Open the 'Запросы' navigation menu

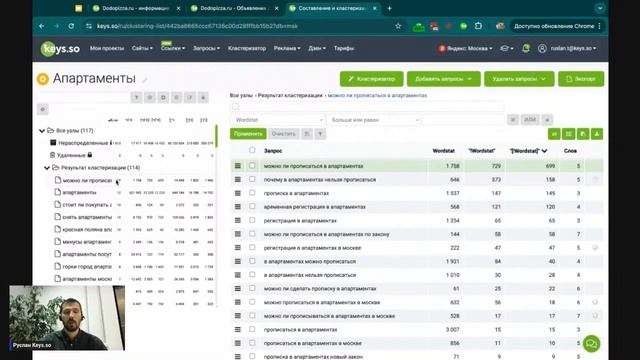coord(206,48)
